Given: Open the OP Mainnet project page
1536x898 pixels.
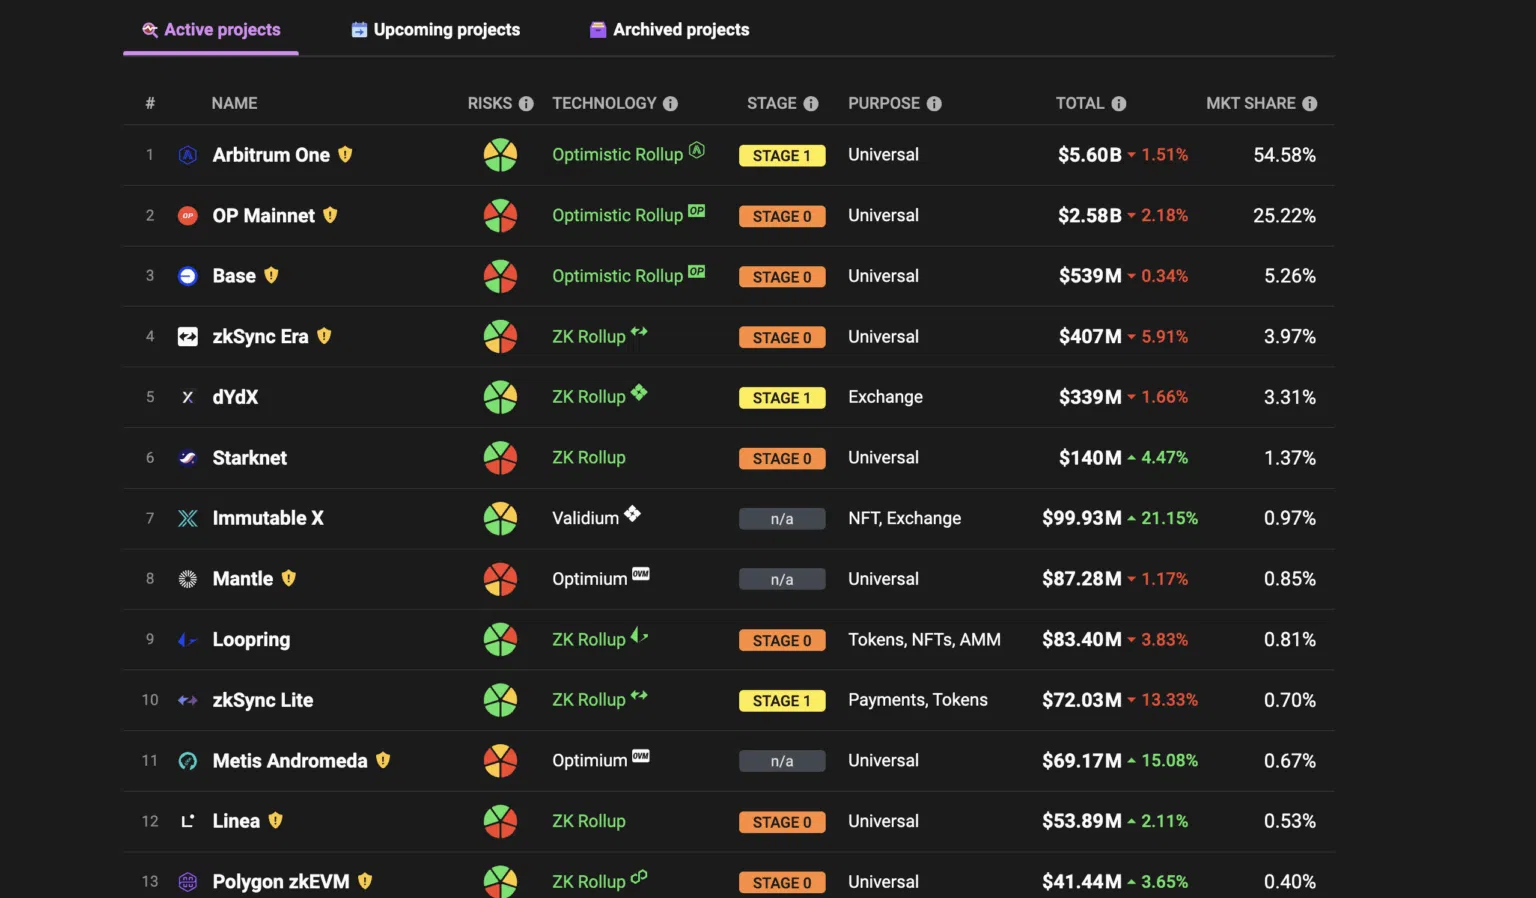Looking at the screenshot, I should coord(264,216).
